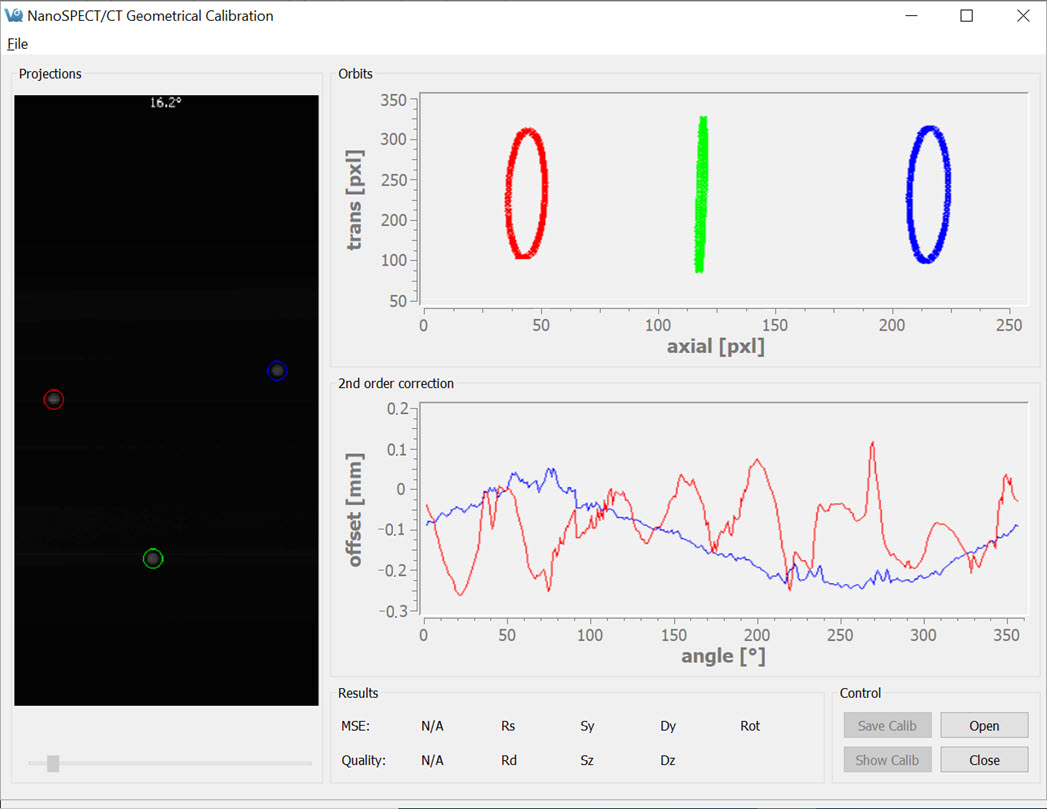
Task: Maximize the calibration window
Action: pyautogui.click(x=966, y=16)
